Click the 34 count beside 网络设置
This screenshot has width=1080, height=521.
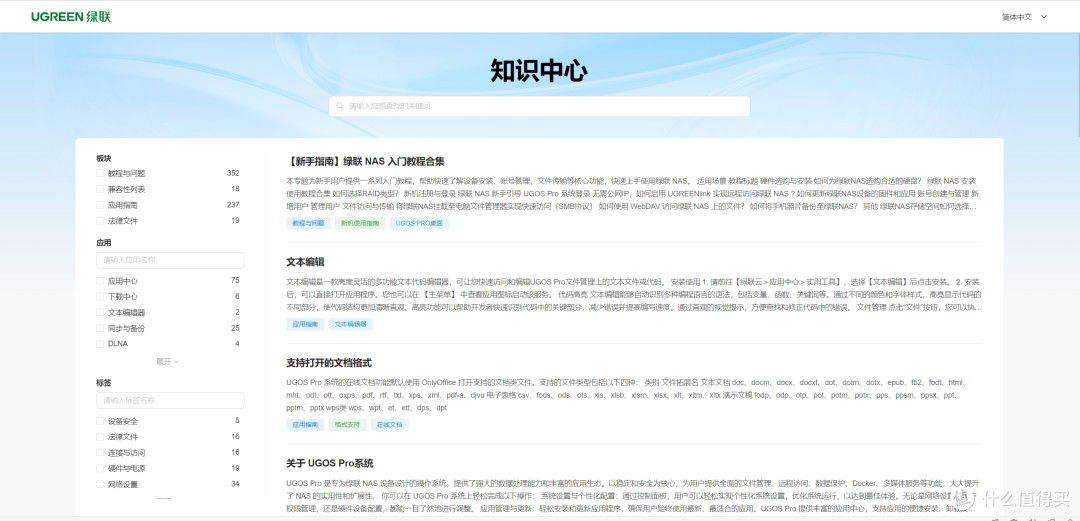click(x=235, y=484)
